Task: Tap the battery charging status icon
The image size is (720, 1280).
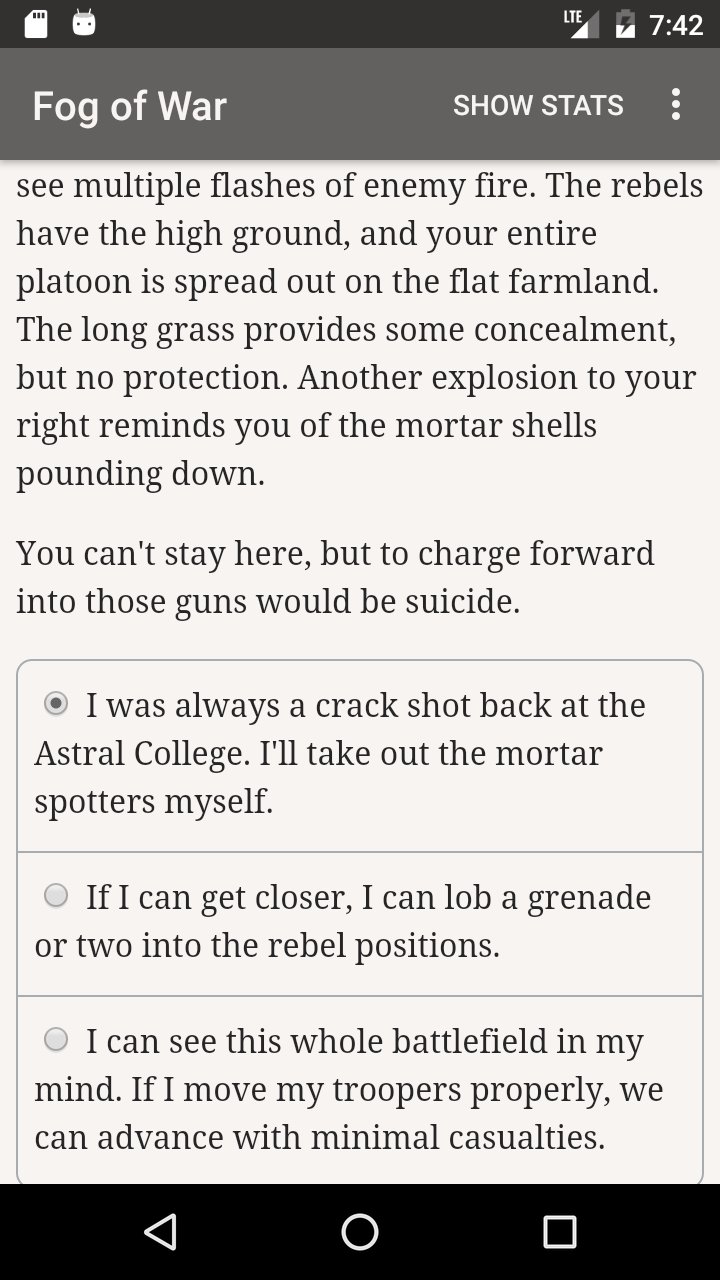Action: pyautogui.click(x=625, y=24)
